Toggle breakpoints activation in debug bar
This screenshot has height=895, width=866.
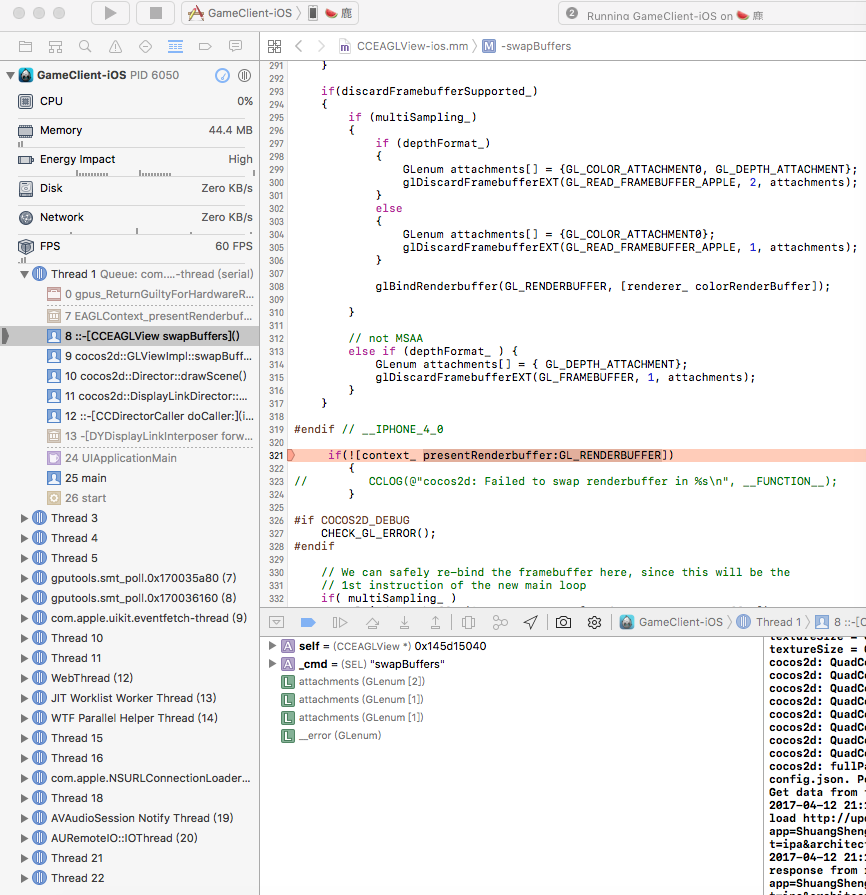click(x=308, y=622)
